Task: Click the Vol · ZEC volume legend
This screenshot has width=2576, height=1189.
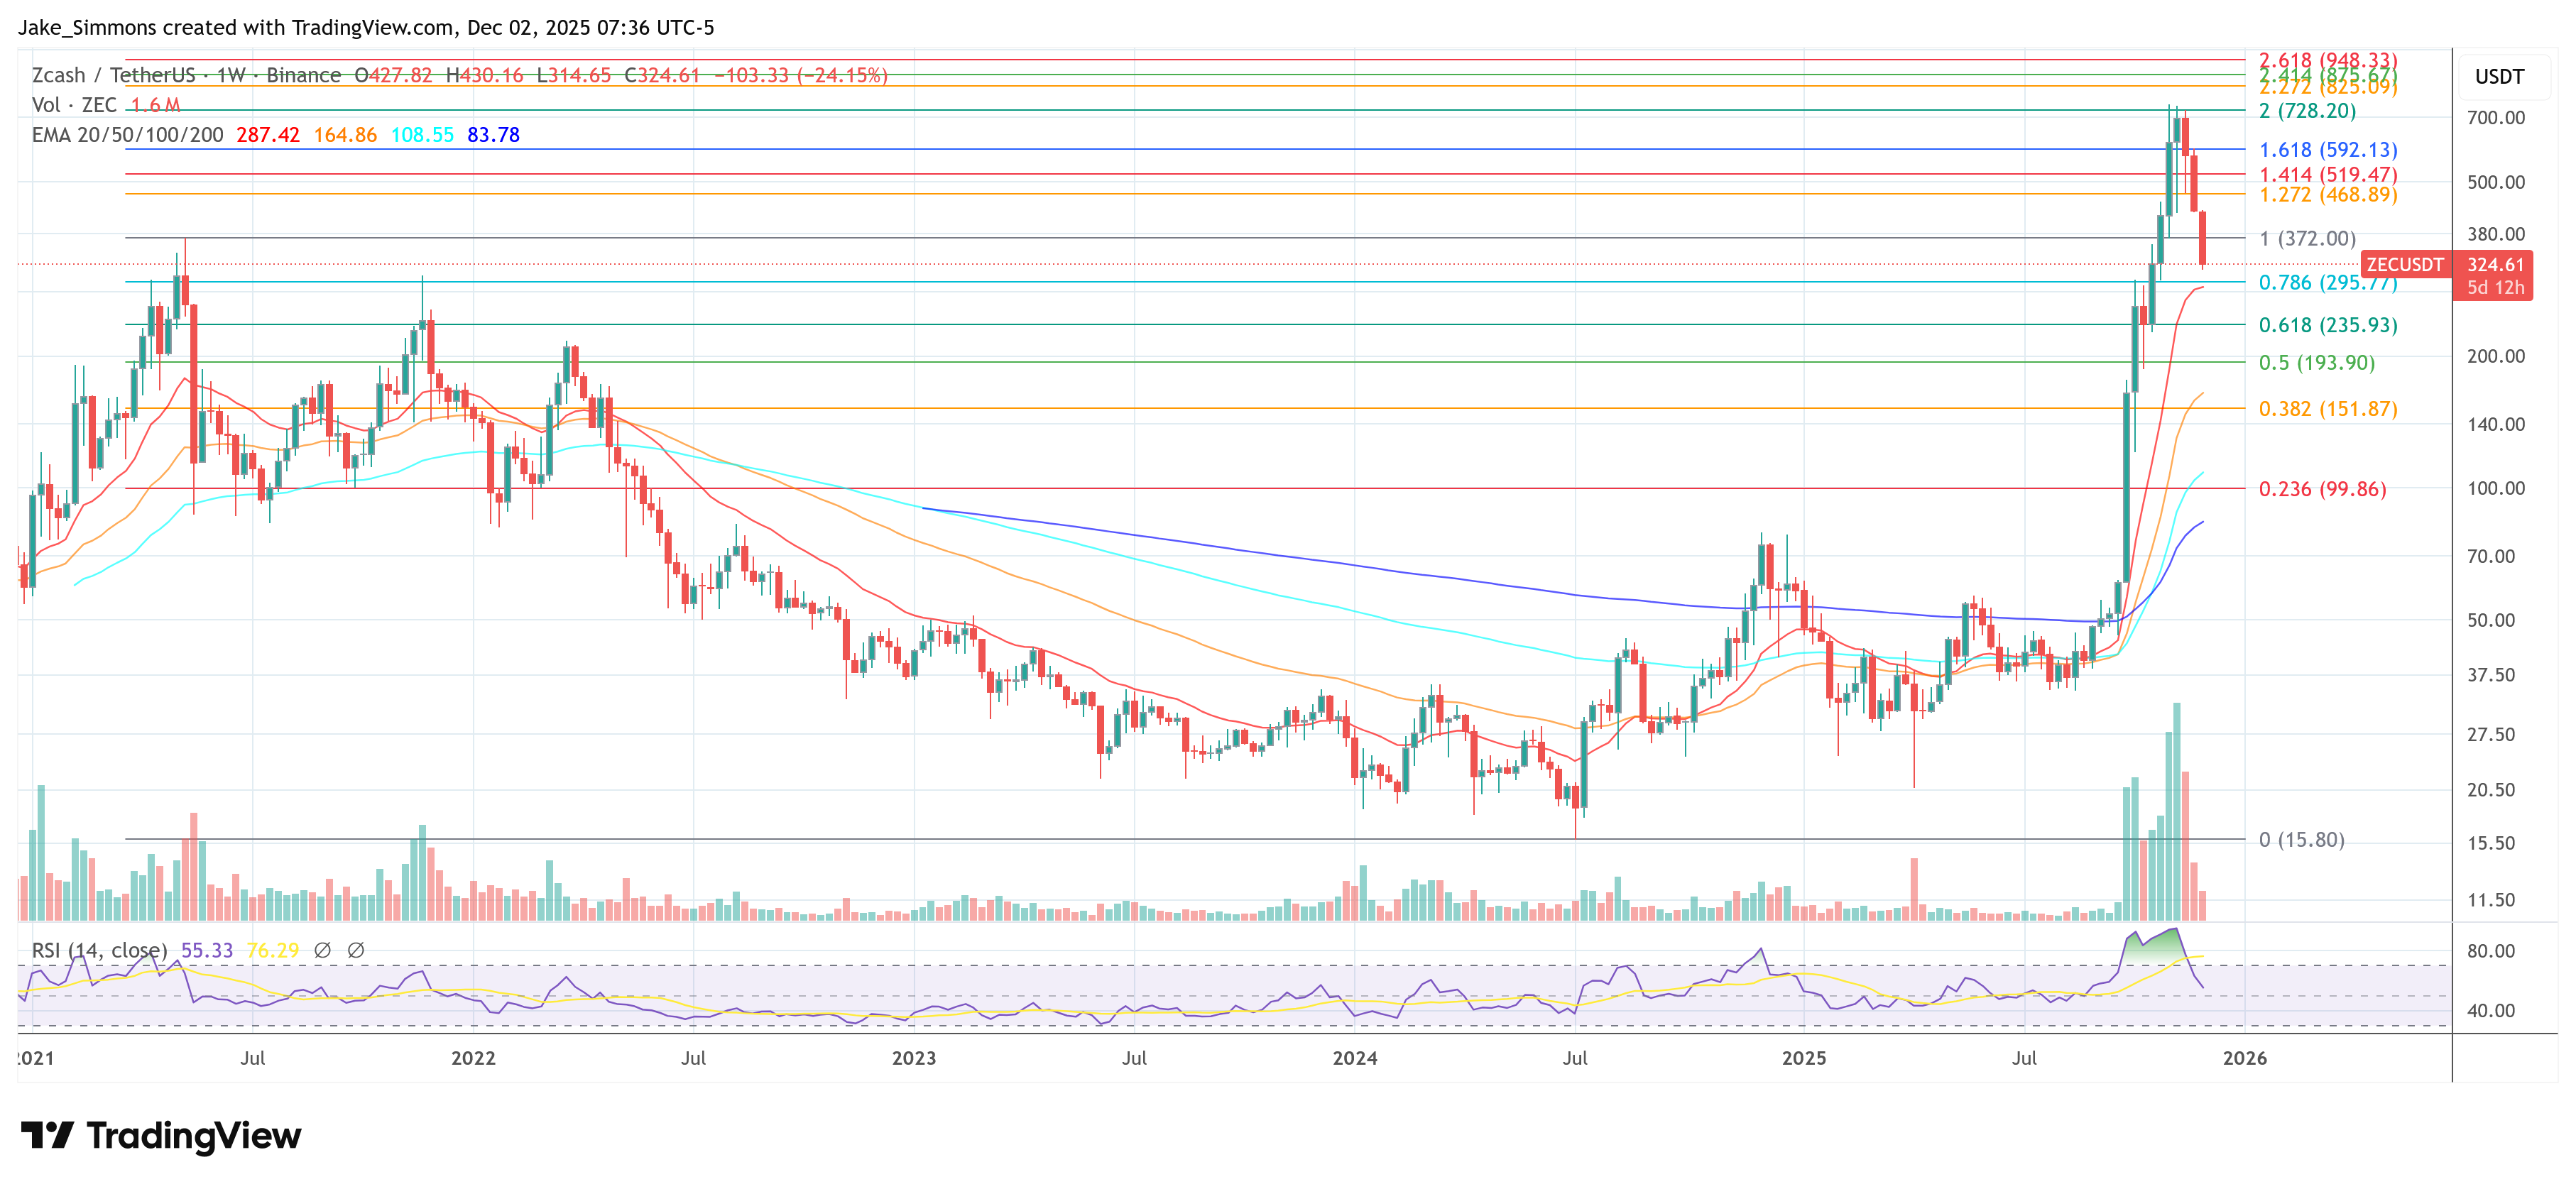Action: click(74, 105)
